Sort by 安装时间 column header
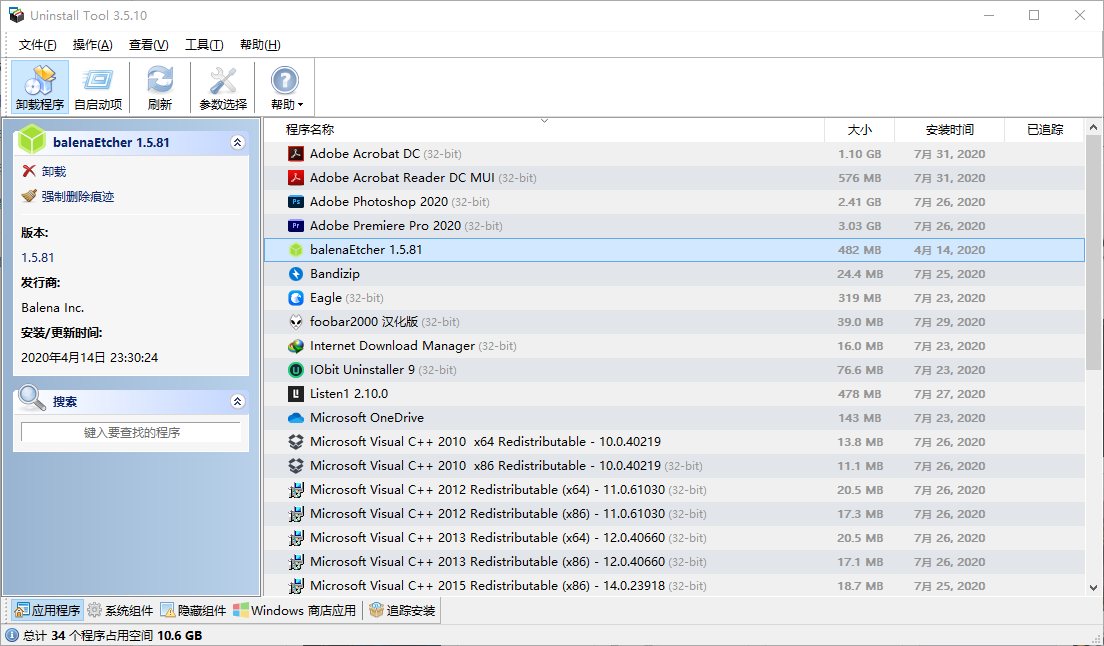 click(949, 129)
